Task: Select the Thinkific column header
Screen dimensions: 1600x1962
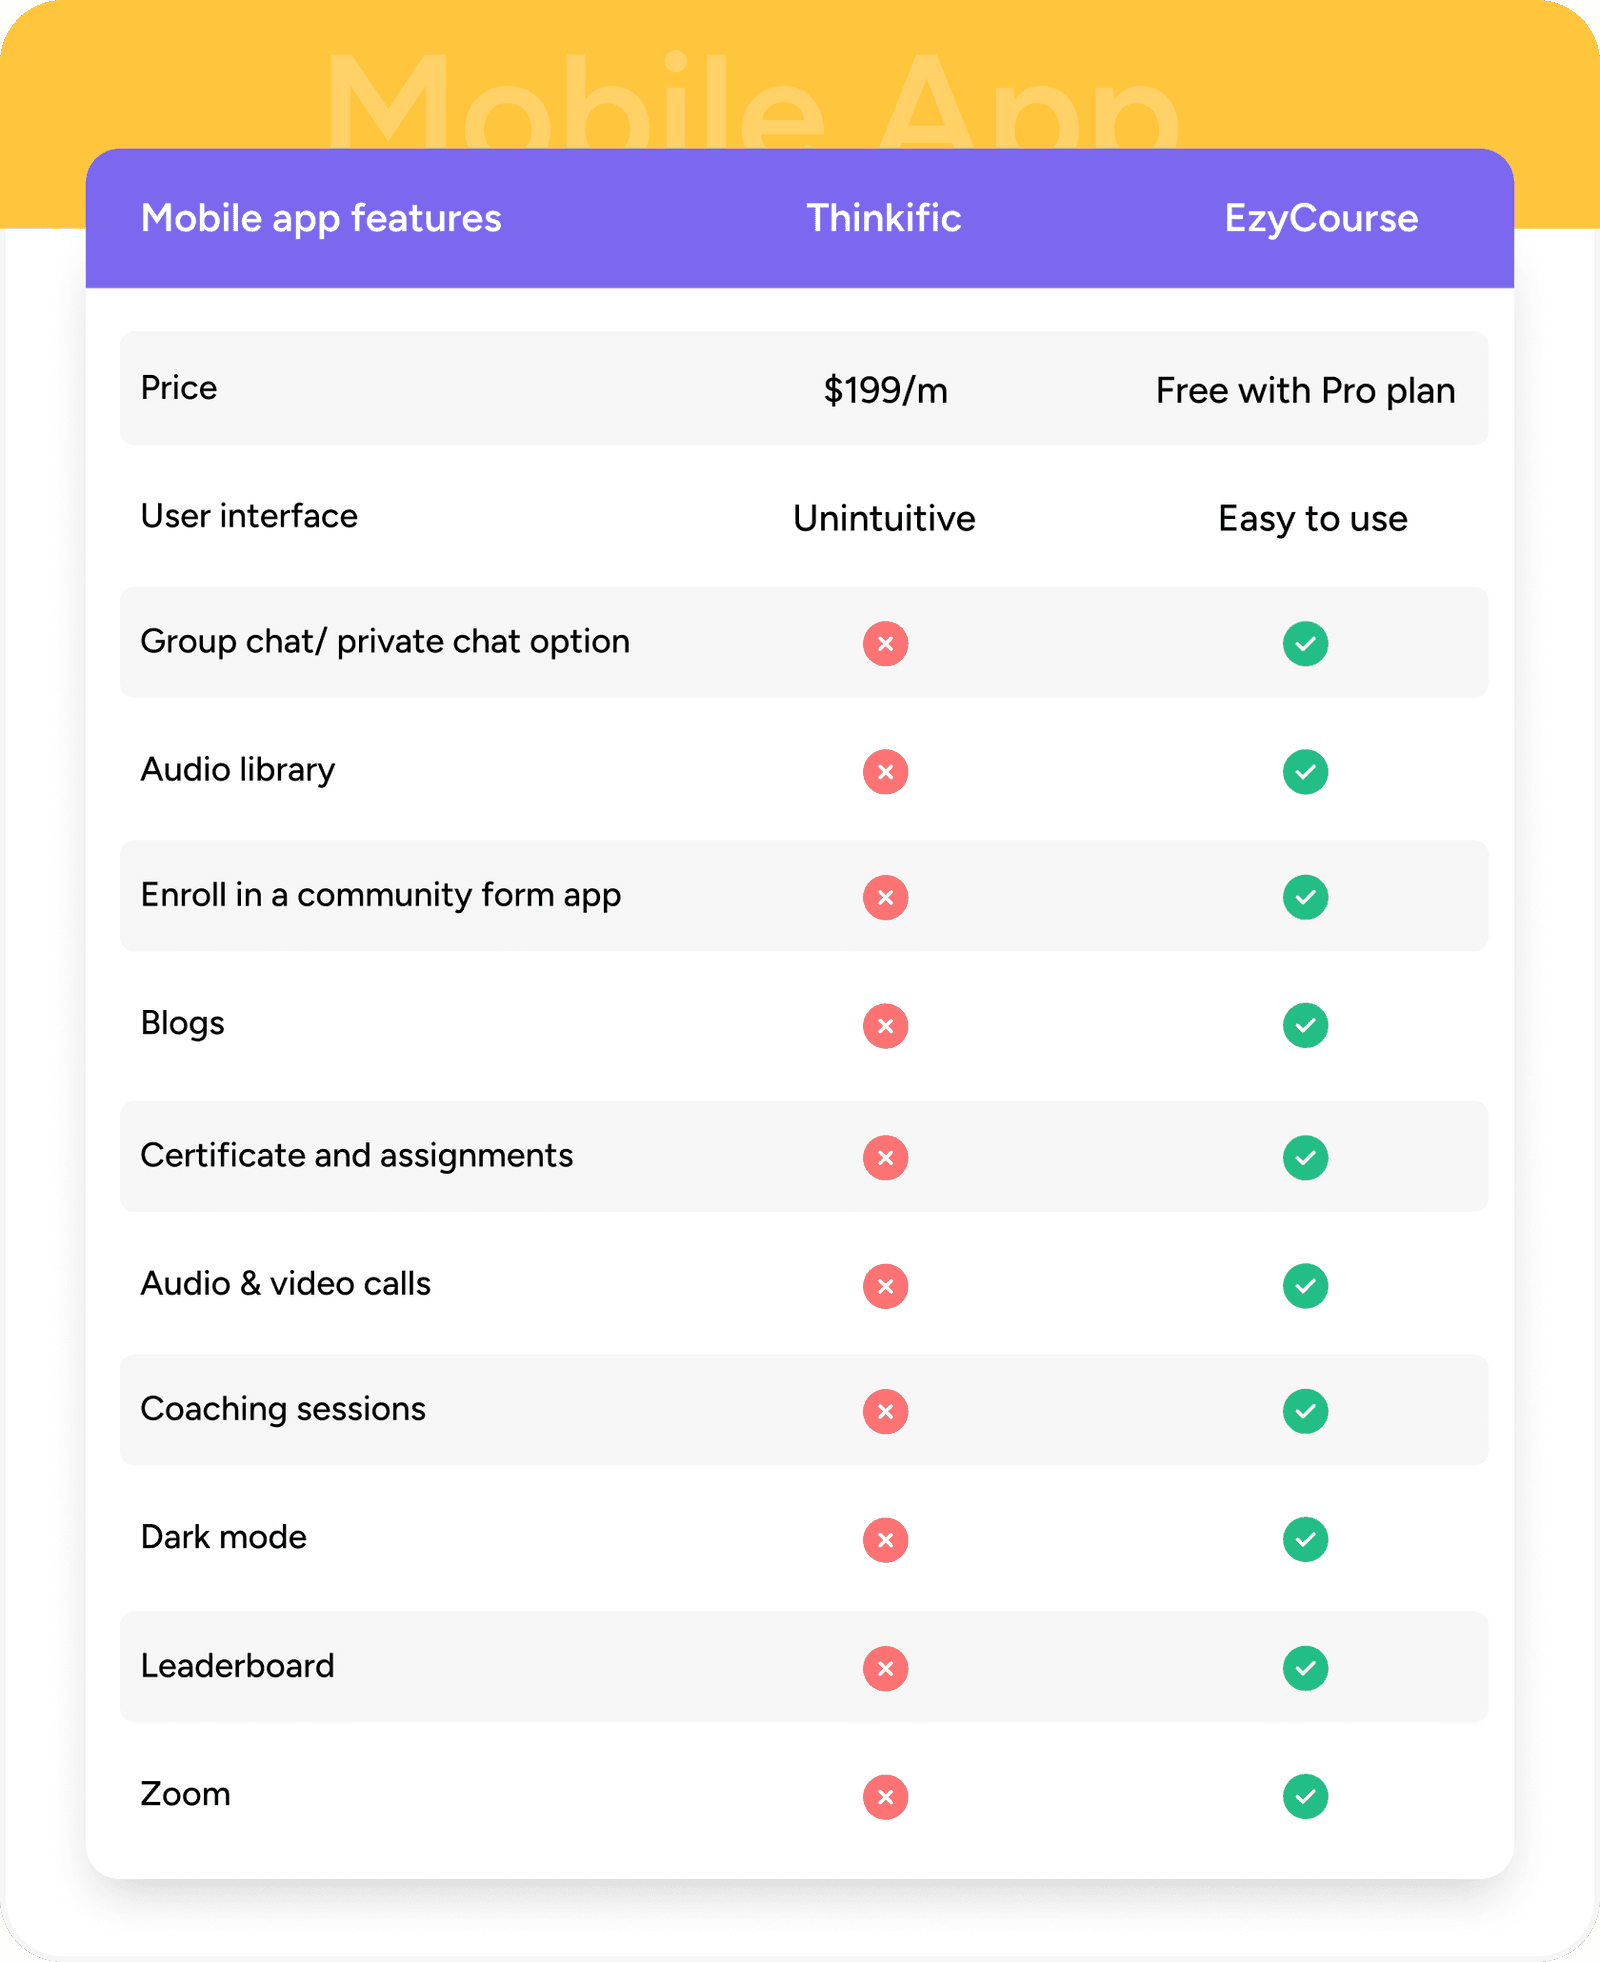Action: (x=884, y=218)
